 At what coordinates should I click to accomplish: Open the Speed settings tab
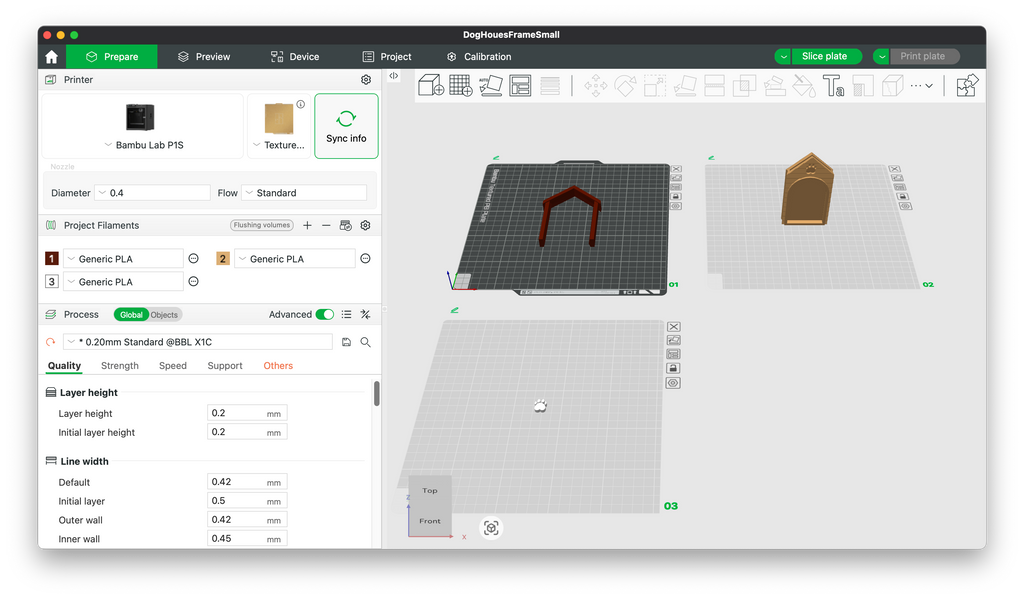(173, 366)
